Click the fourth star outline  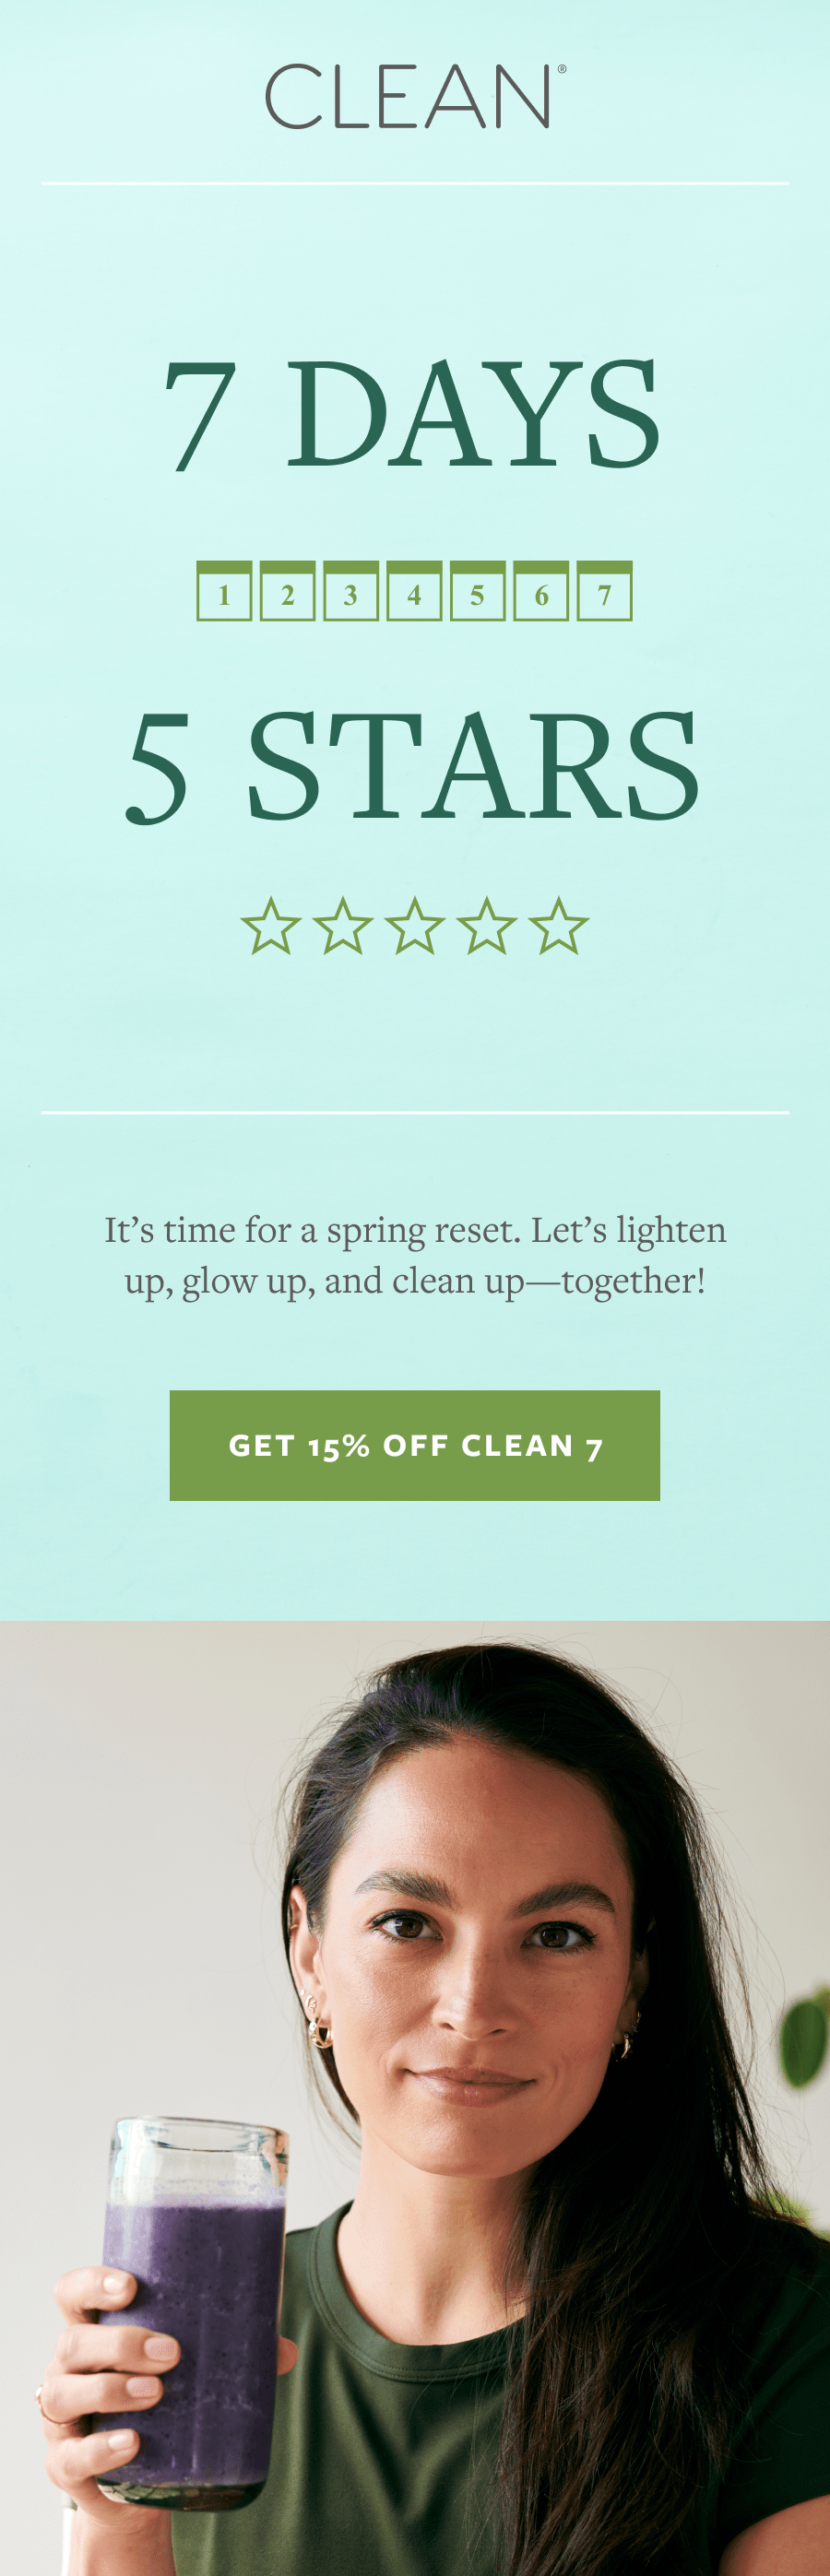tap(487, 926)
